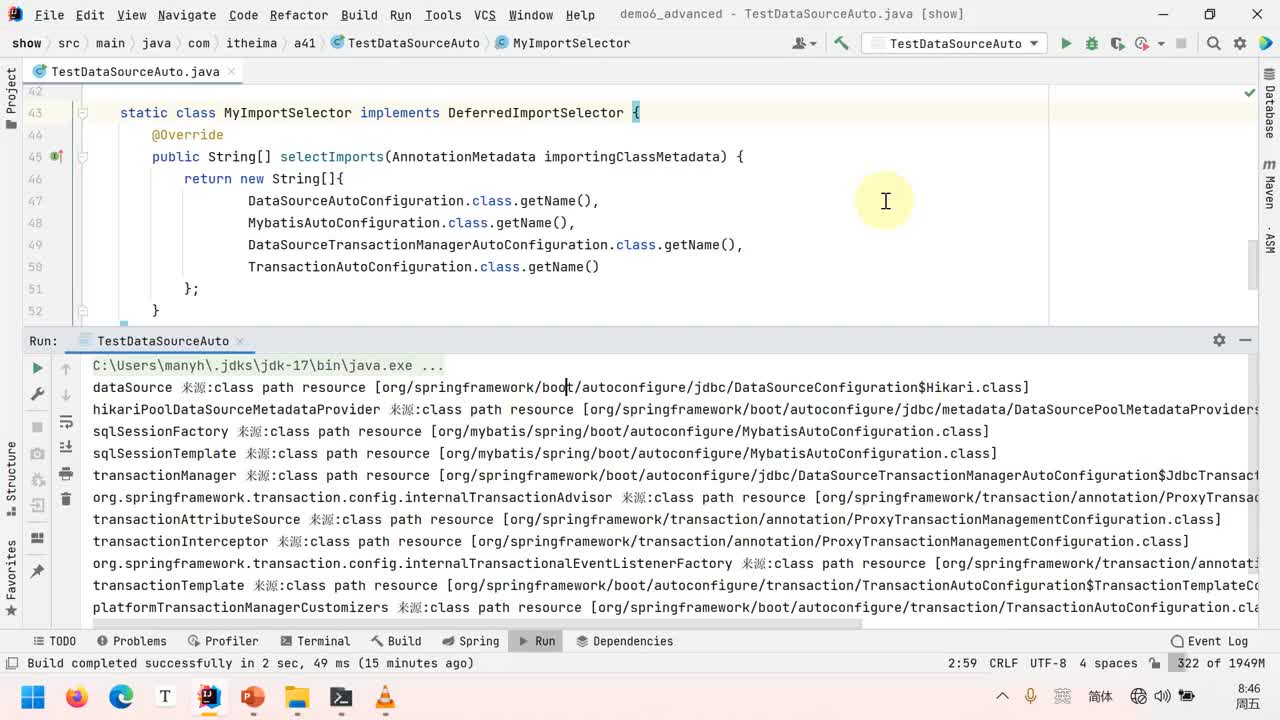Rerun program in Run panel
This screenshot has width=1280, height=720.
38,368
